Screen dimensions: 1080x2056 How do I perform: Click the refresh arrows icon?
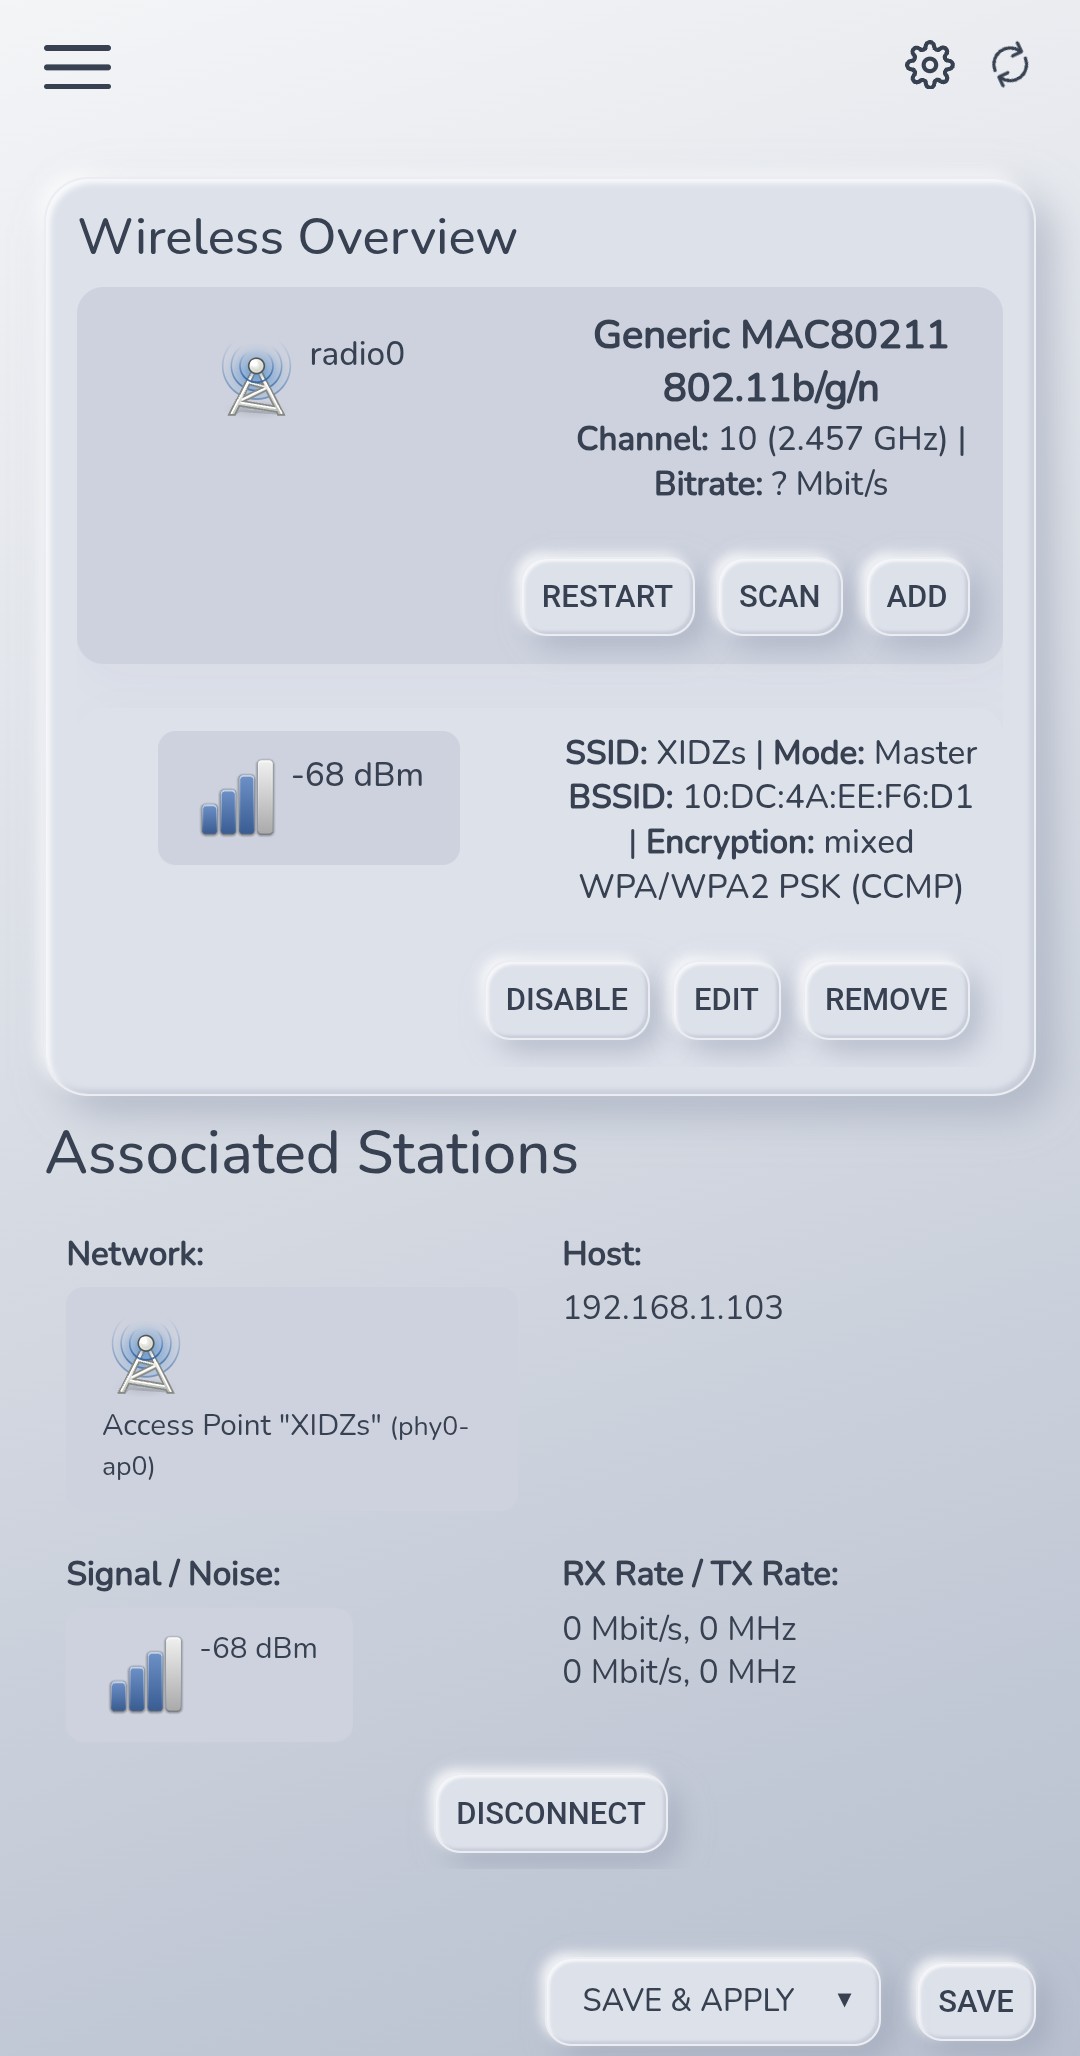1010,65
